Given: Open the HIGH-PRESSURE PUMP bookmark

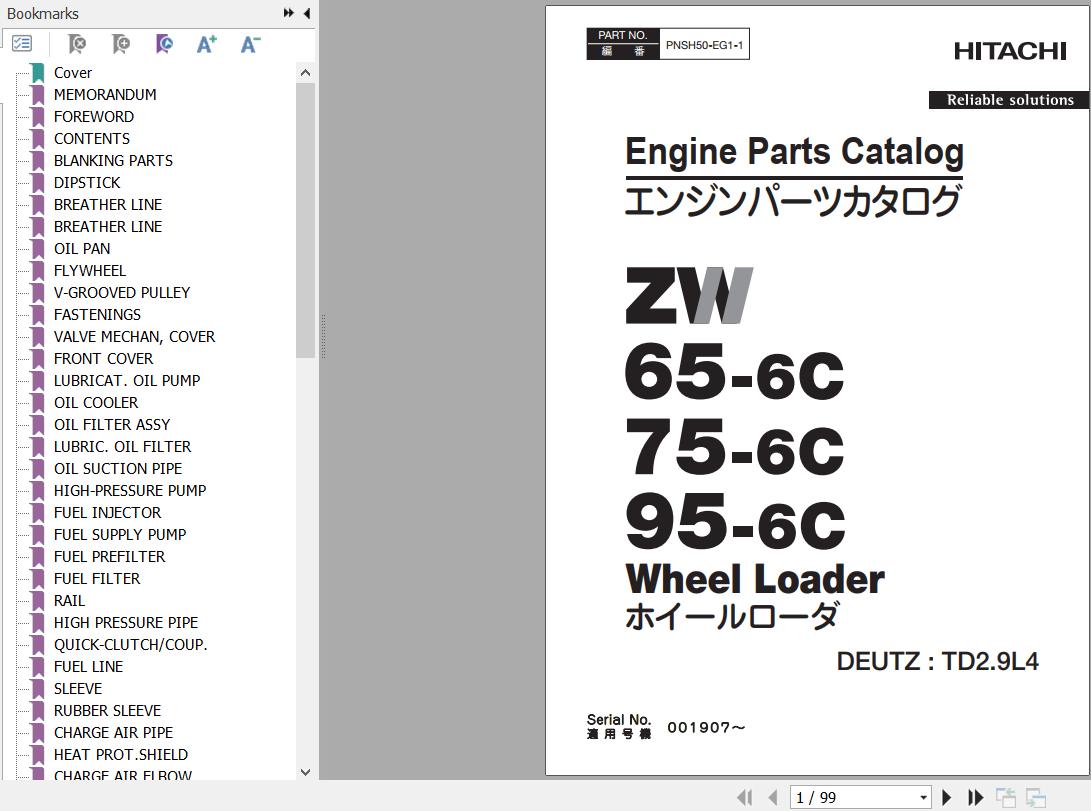Looking at the screenshot, I should pyautogui.click(x=130, y=490).
